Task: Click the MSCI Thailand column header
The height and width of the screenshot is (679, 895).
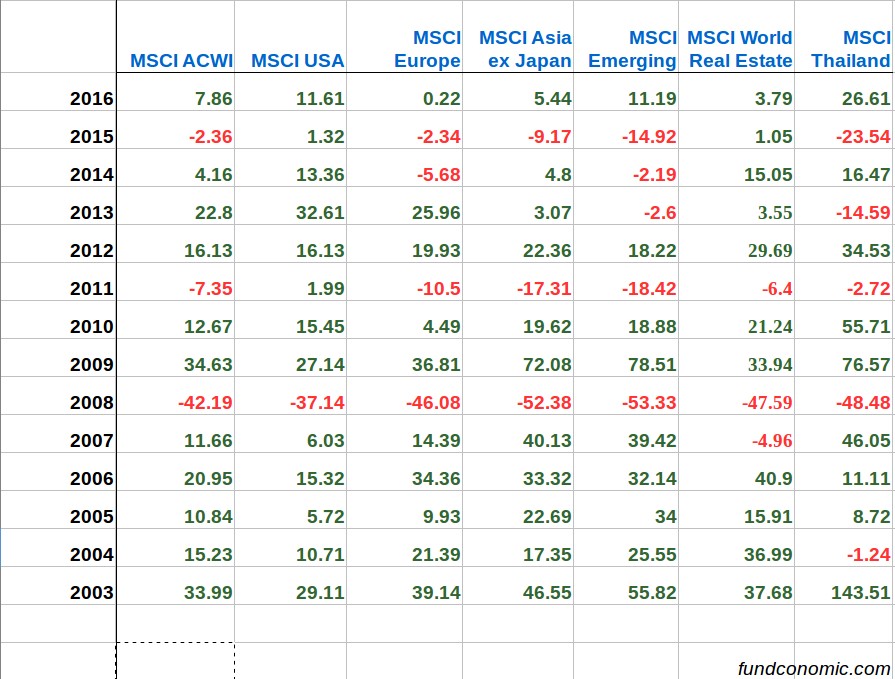Action: [850, 49]
